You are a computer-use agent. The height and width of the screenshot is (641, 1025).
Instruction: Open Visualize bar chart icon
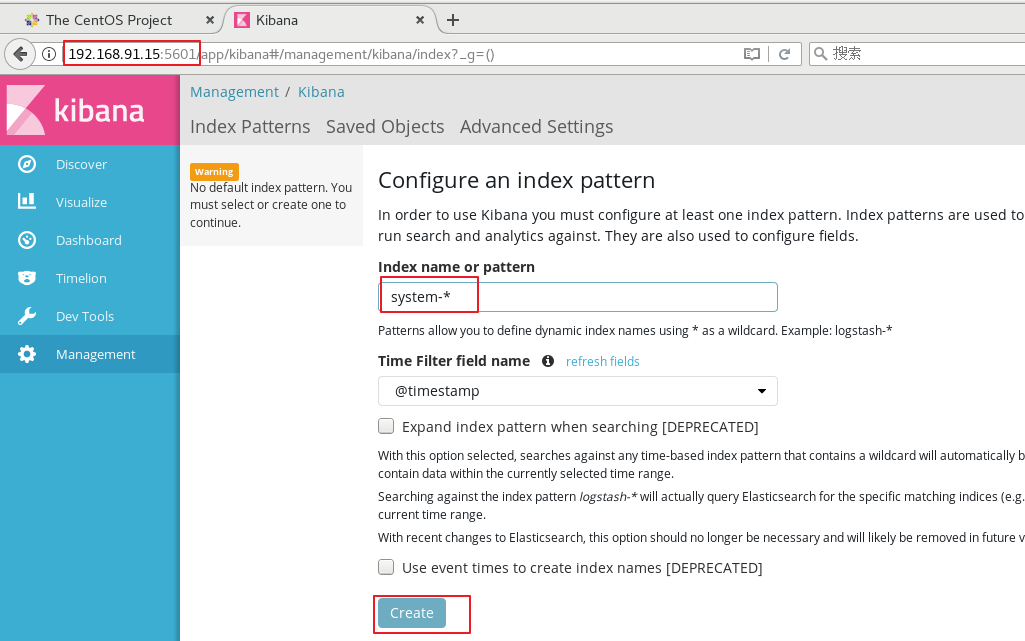[27, 201]
